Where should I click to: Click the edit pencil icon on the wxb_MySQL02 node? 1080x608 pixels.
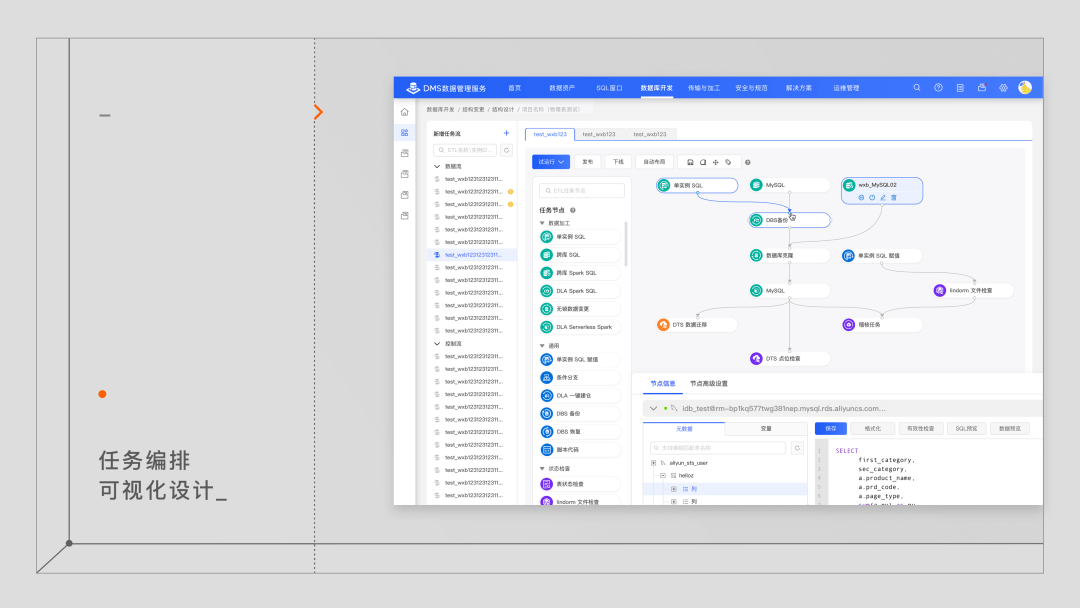click(x=883, y=198)
